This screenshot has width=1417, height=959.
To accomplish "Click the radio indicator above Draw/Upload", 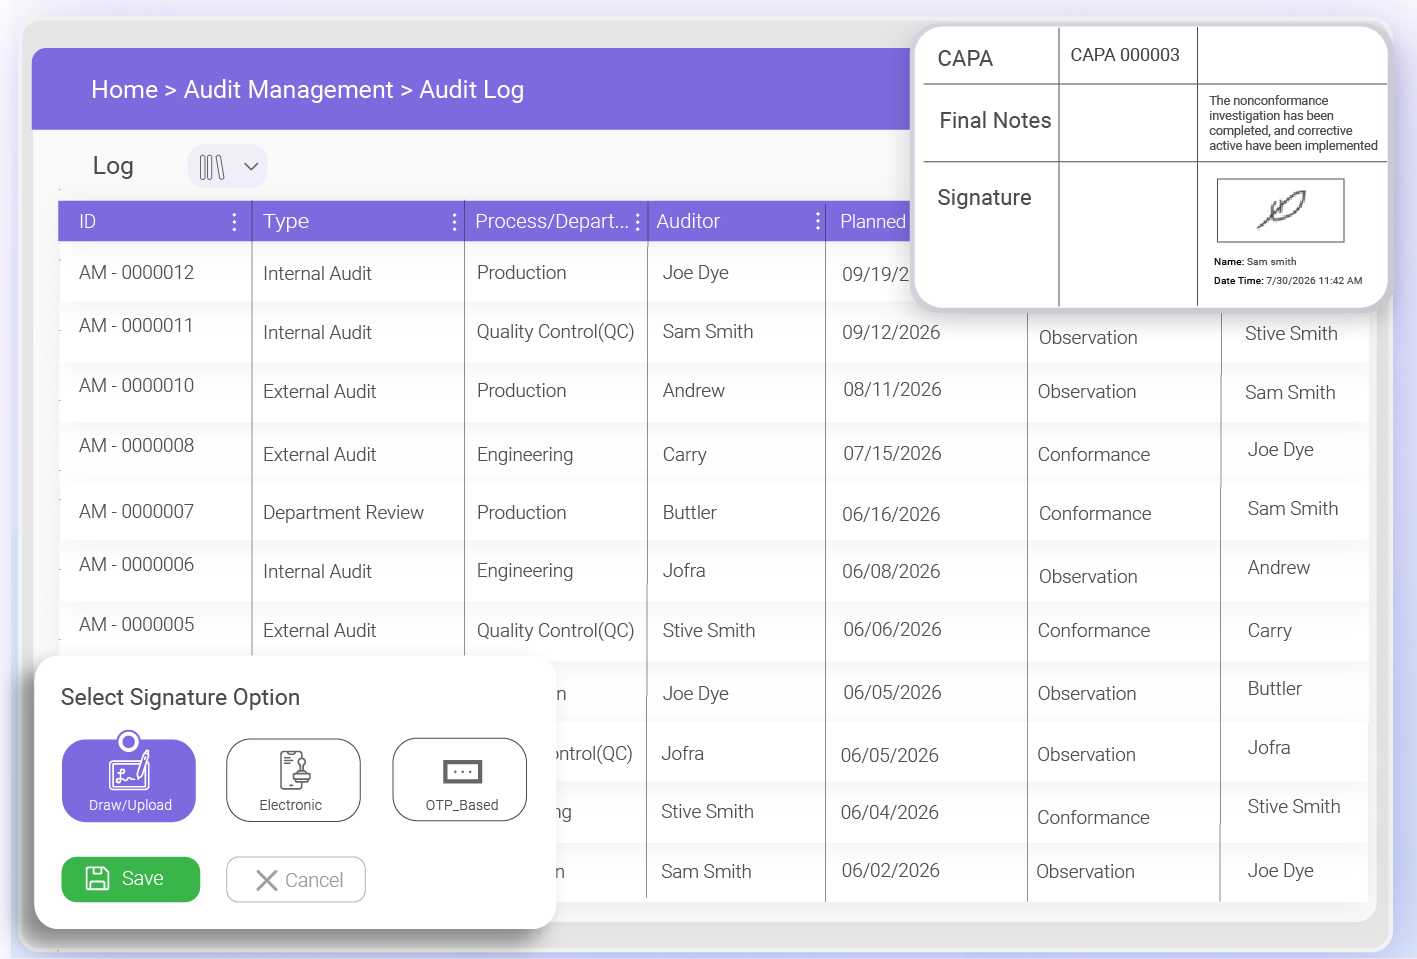I will (x=128, y=742).
